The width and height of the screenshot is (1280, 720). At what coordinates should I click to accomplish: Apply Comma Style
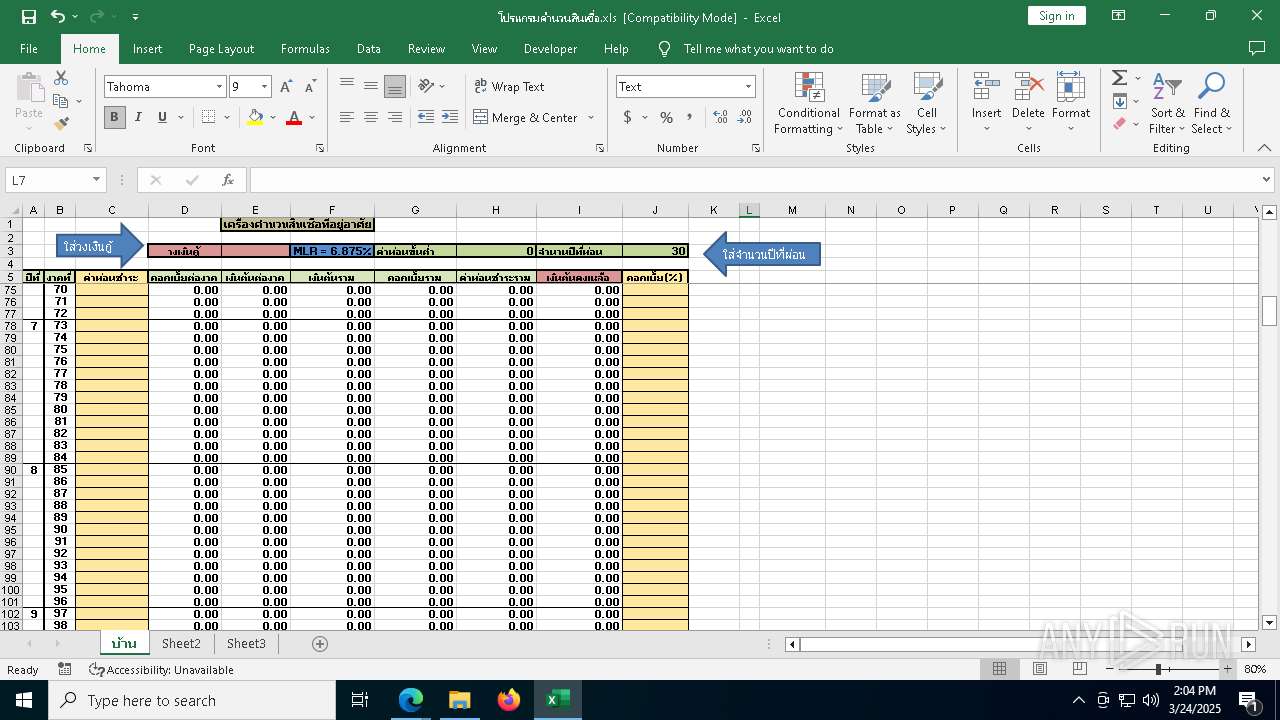coord(689,117)
